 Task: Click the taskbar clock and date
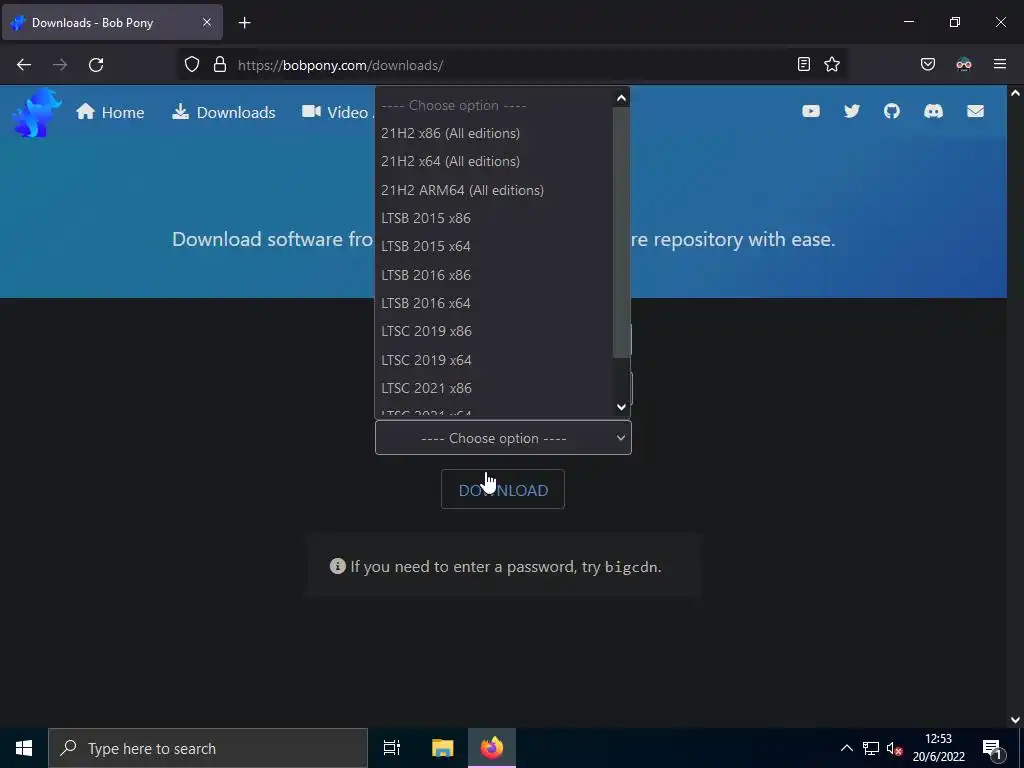(938, 748)
